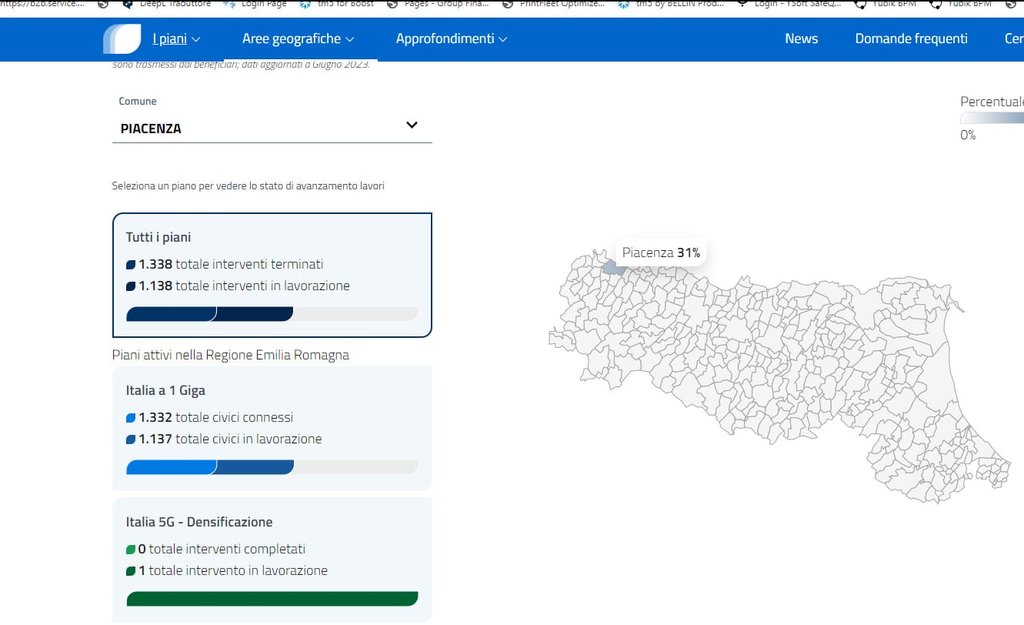Click green bullet beside intervento in lavorazione
This screenshot has height=625, width=1024.
pyautogui.click(x=131, y=571)
